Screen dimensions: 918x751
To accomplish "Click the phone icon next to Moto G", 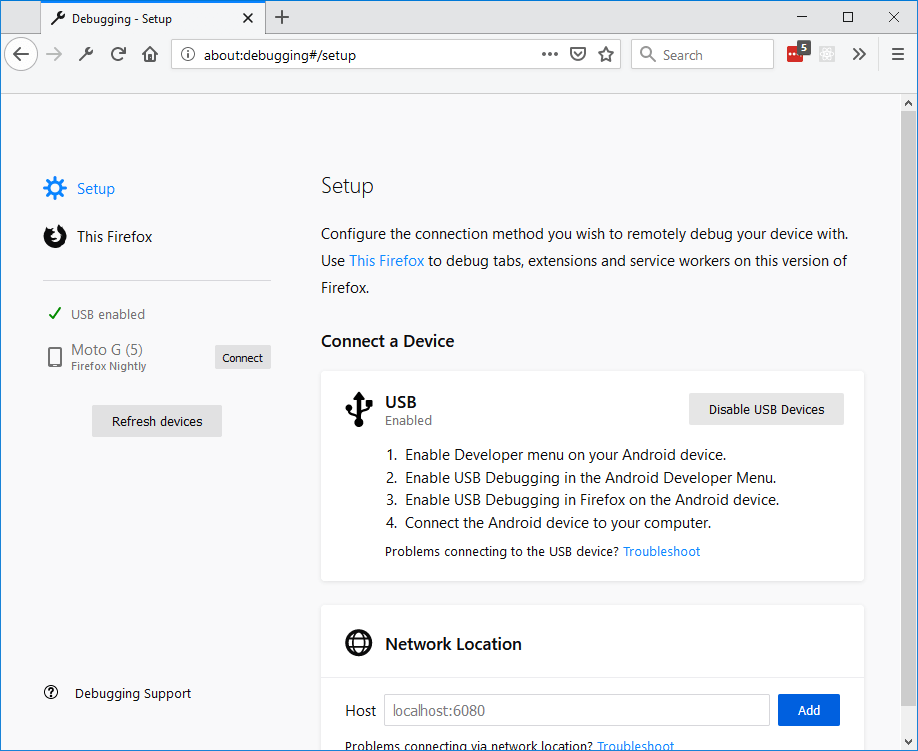I will coord(54,356).
